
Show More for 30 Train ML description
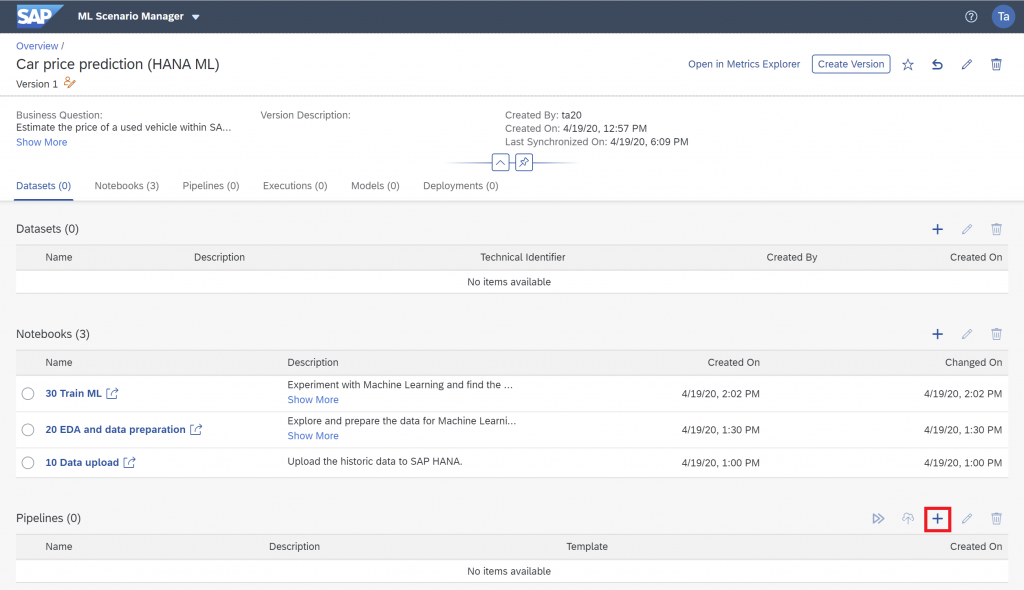point(313,400)
